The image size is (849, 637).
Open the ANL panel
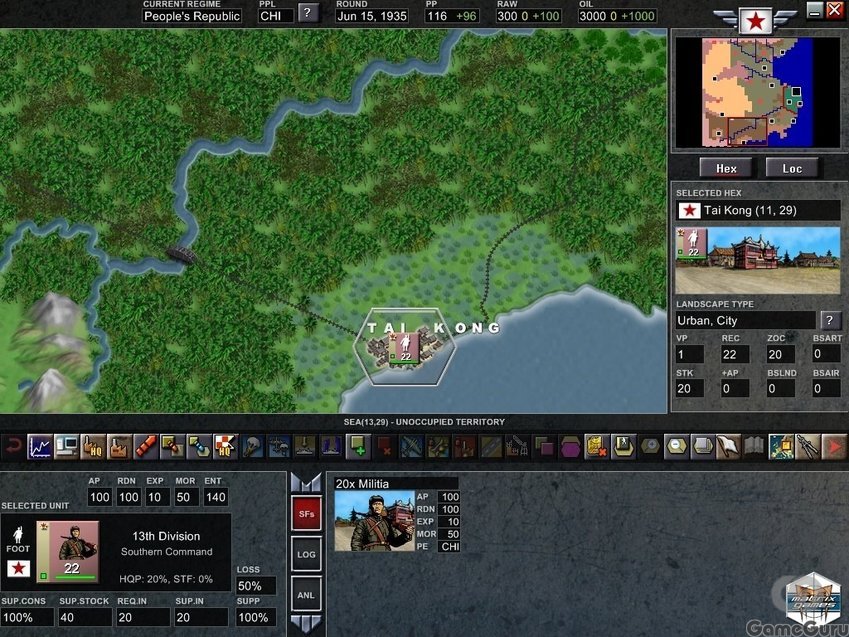click(x=306, y=595)
